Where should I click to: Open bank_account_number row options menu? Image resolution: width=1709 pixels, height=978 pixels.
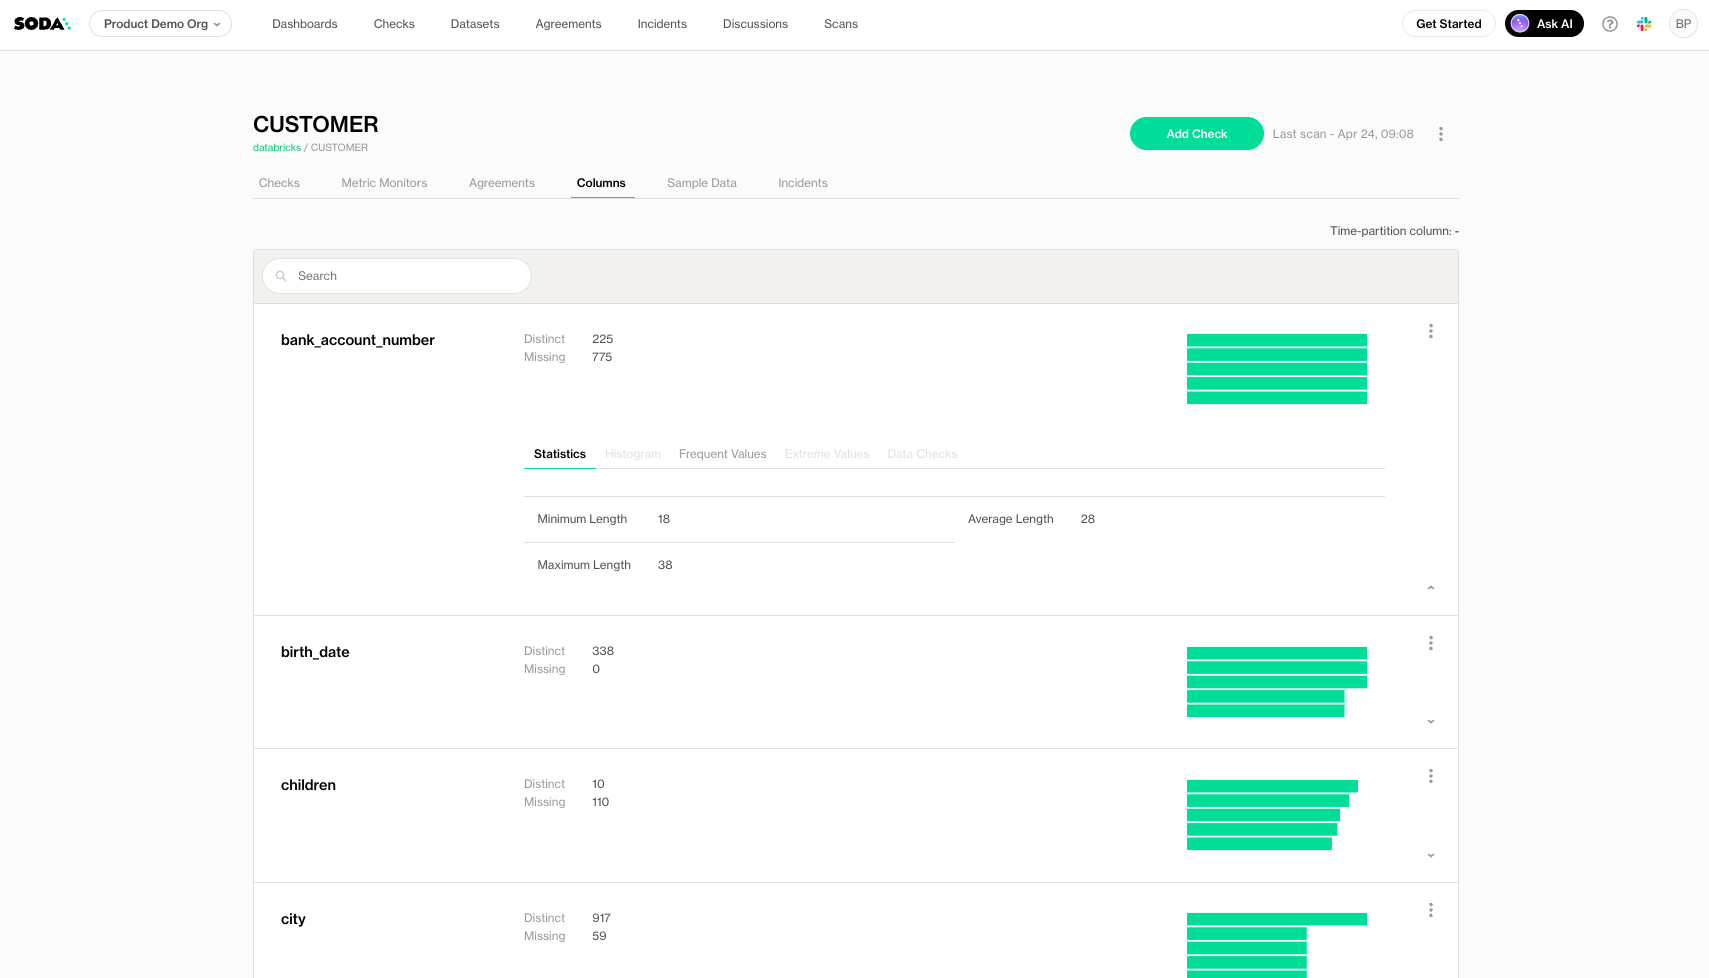1431,331
